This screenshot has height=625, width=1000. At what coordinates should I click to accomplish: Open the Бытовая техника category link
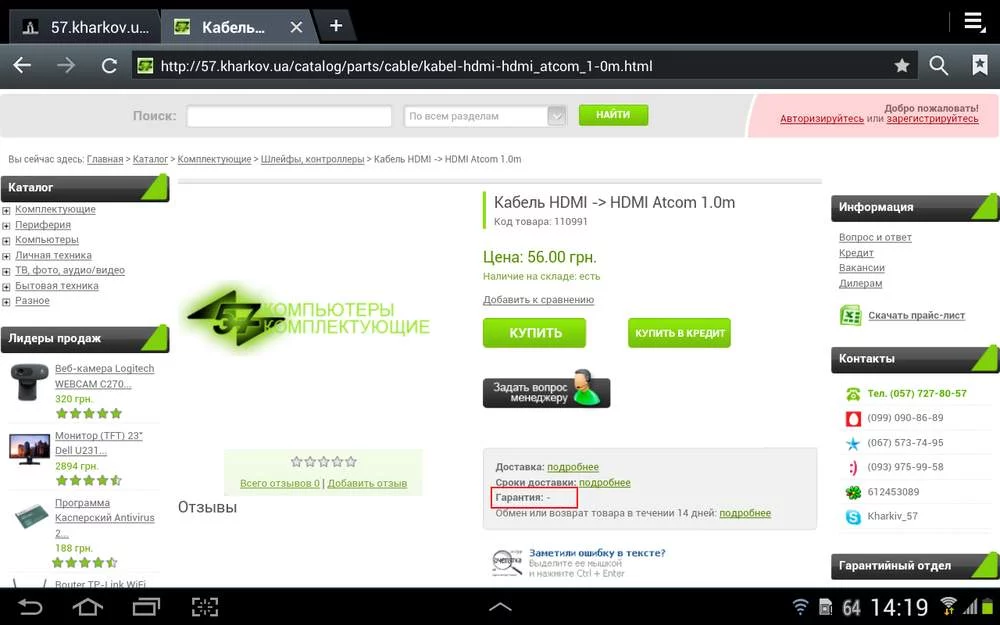[x=57, y=286]
